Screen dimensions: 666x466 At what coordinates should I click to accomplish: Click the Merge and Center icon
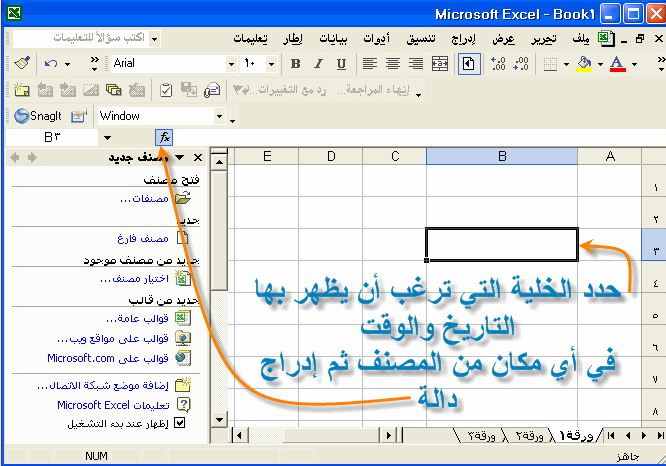coord(440,64)
